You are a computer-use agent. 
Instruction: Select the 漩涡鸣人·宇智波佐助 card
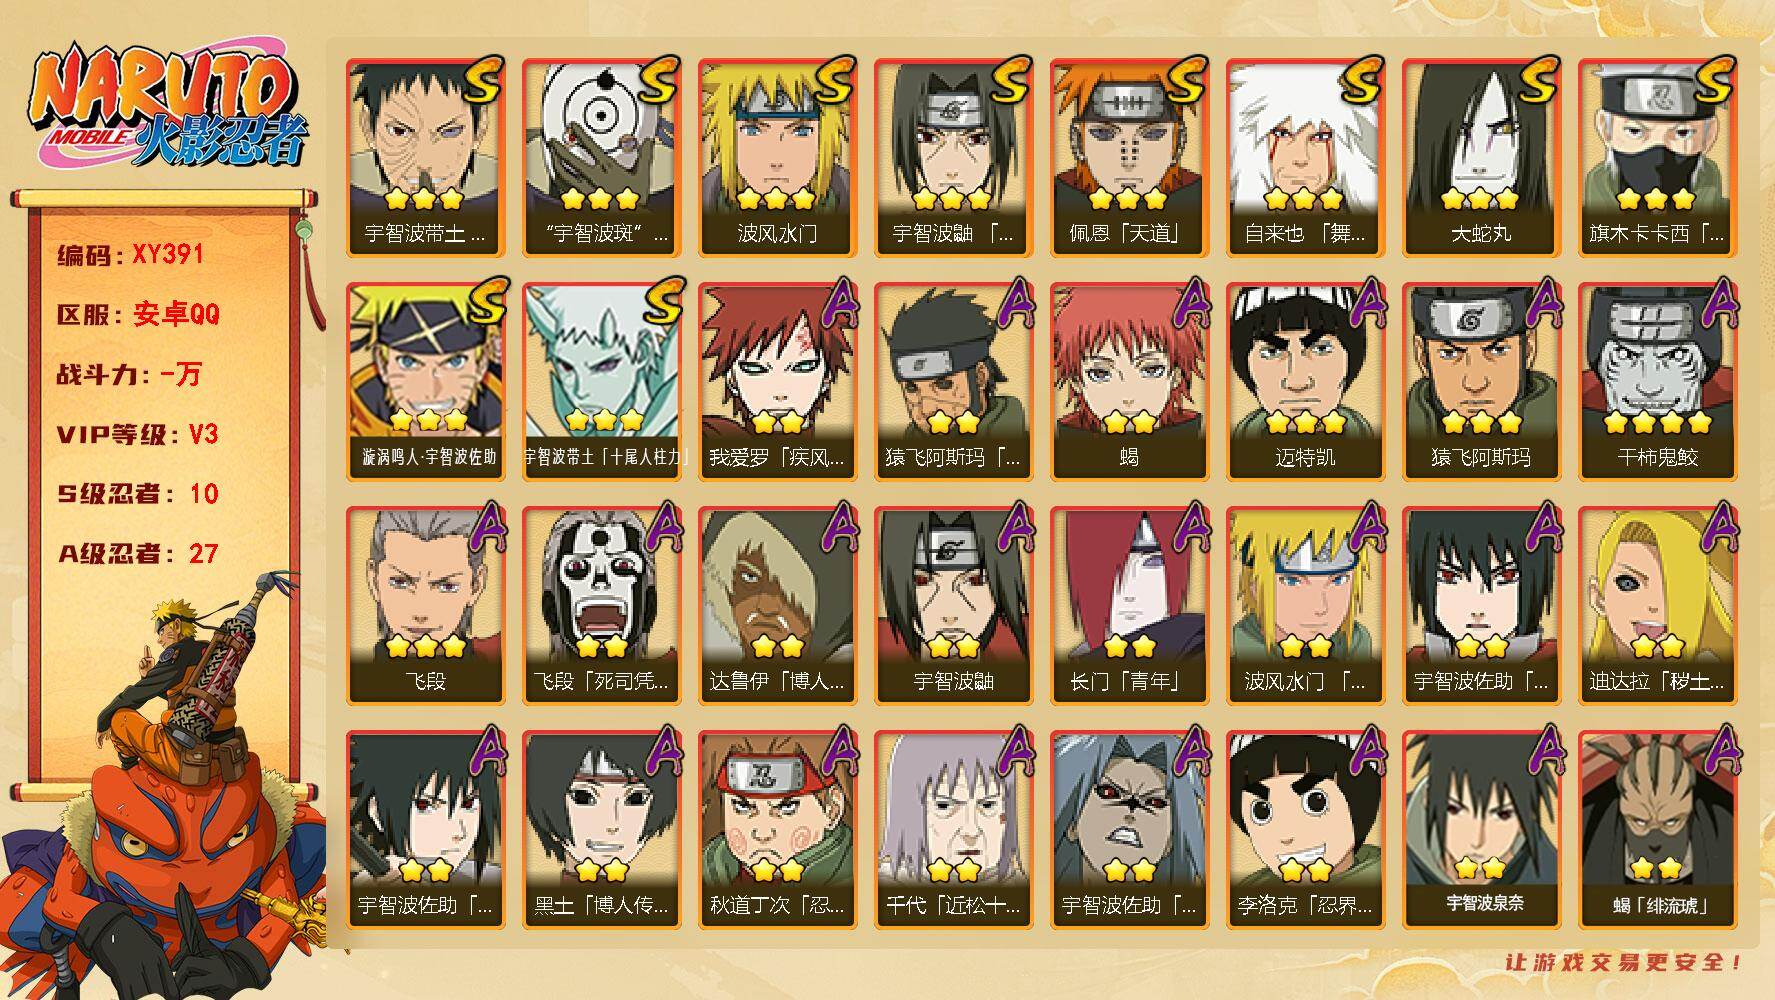(425, 382)
